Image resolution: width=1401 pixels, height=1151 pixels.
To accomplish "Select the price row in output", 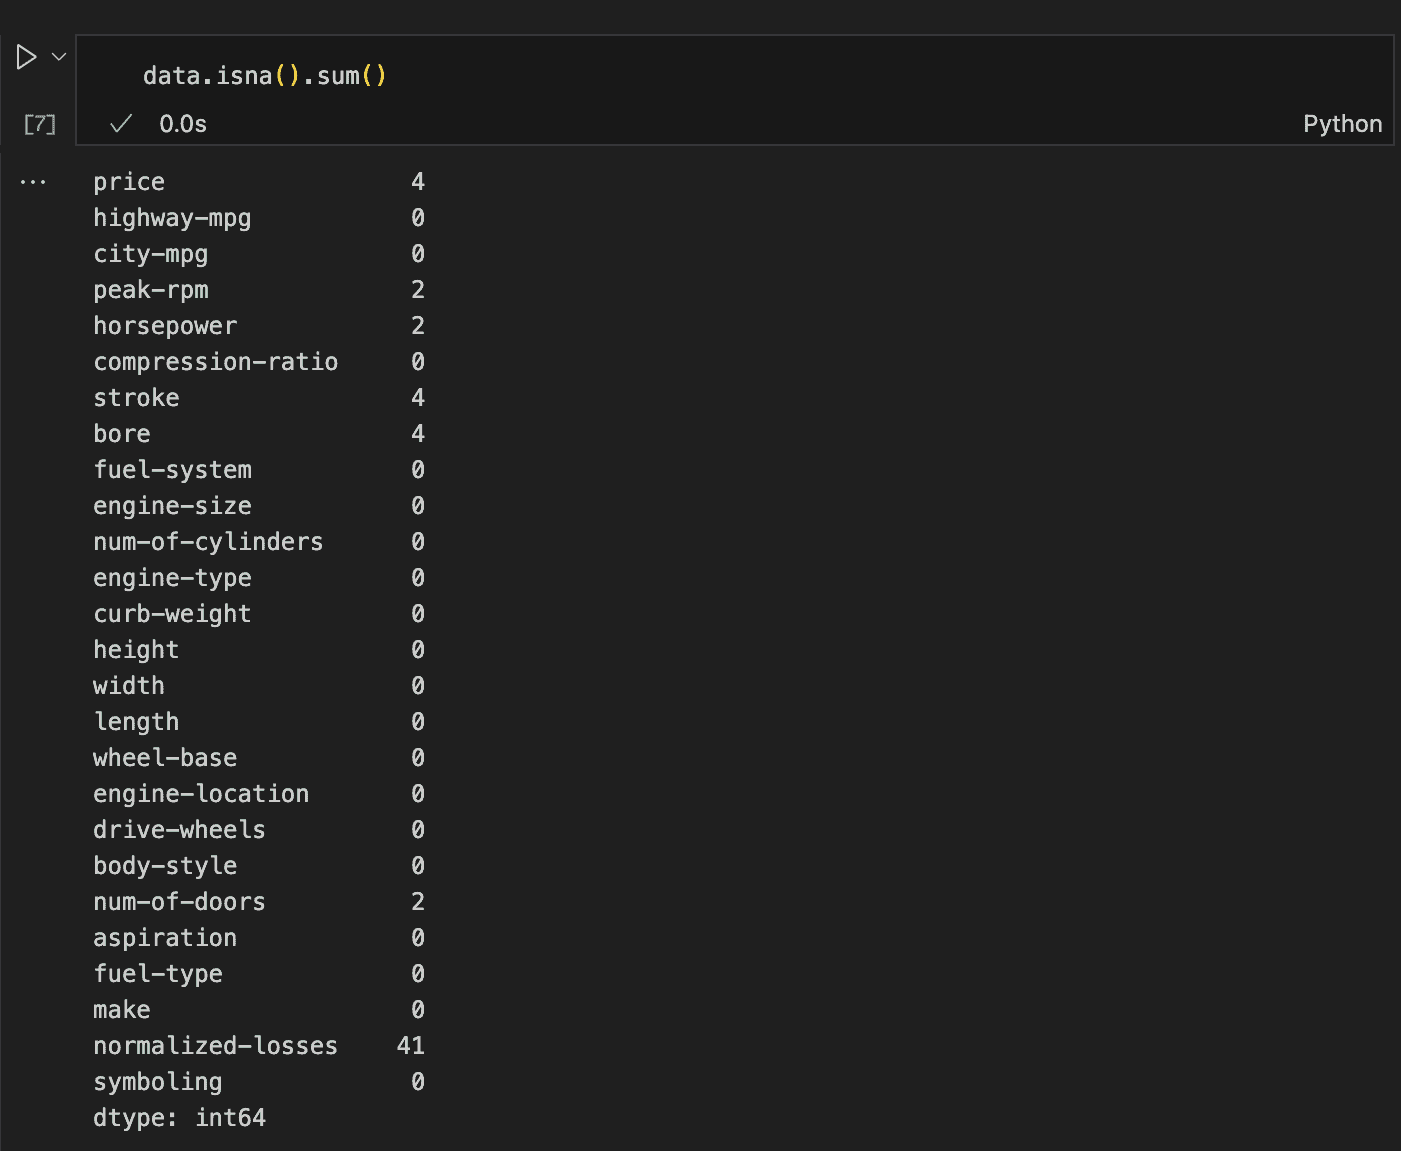I will [129, 181].
